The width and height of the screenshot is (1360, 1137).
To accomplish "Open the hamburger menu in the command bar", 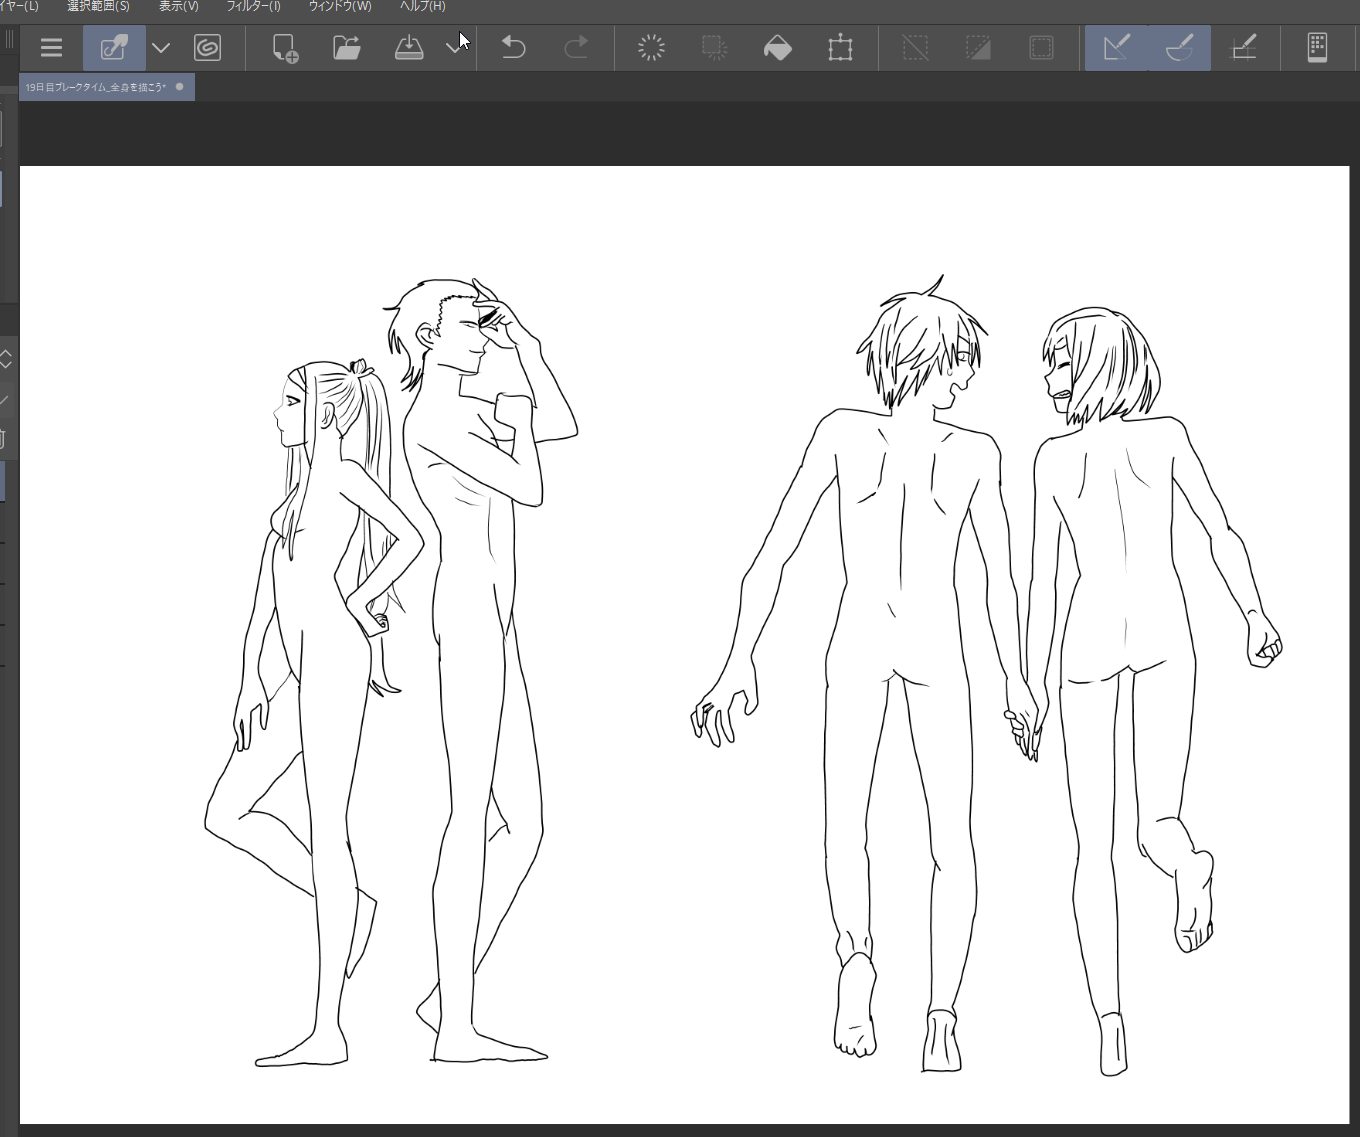I will click(x=51, y=48).
